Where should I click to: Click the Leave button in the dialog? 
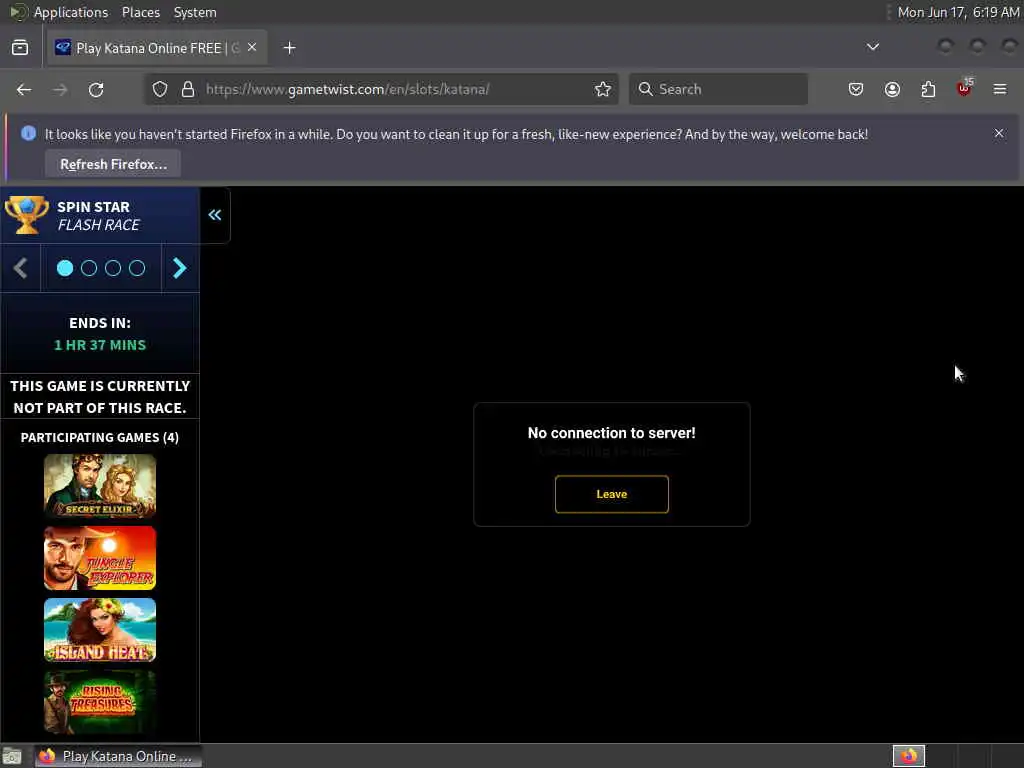click(x=611, y=494)
